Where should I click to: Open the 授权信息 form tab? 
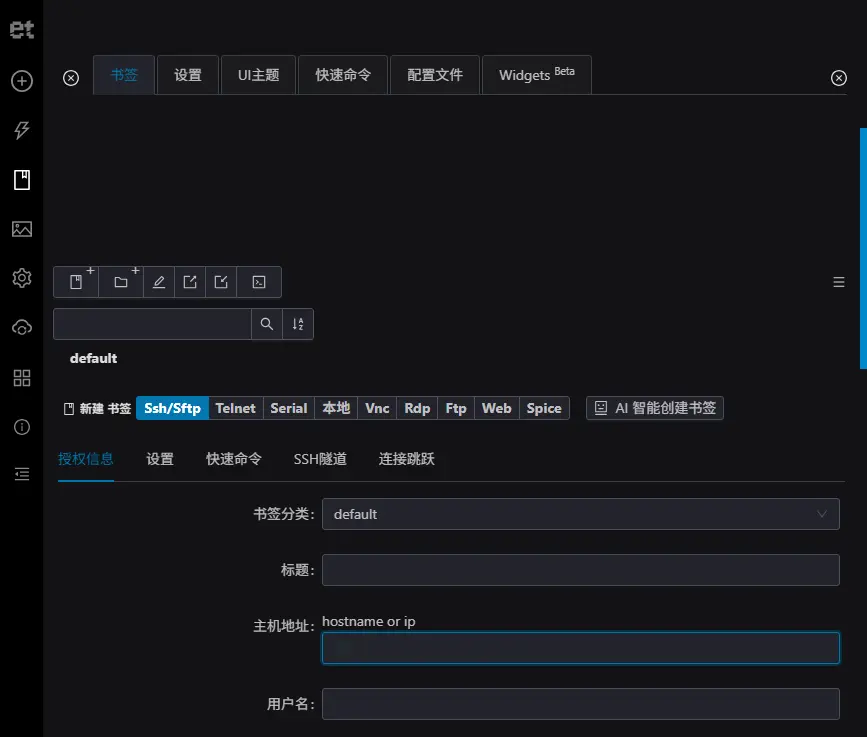86,459
